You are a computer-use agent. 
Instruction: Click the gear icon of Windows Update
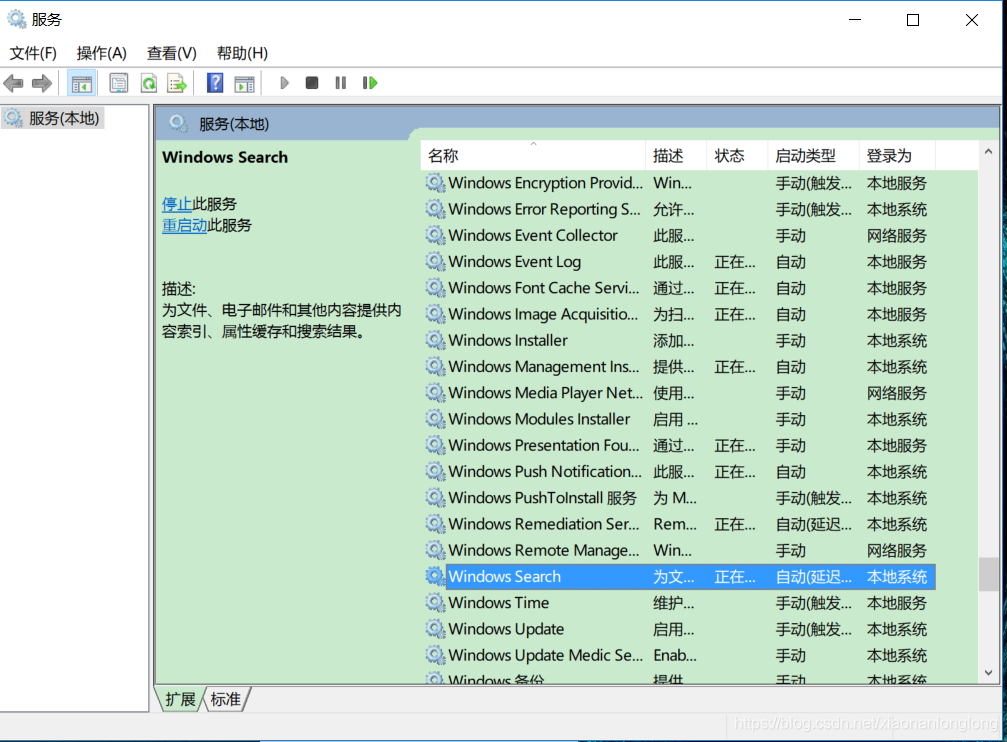(x=435, y=628)
